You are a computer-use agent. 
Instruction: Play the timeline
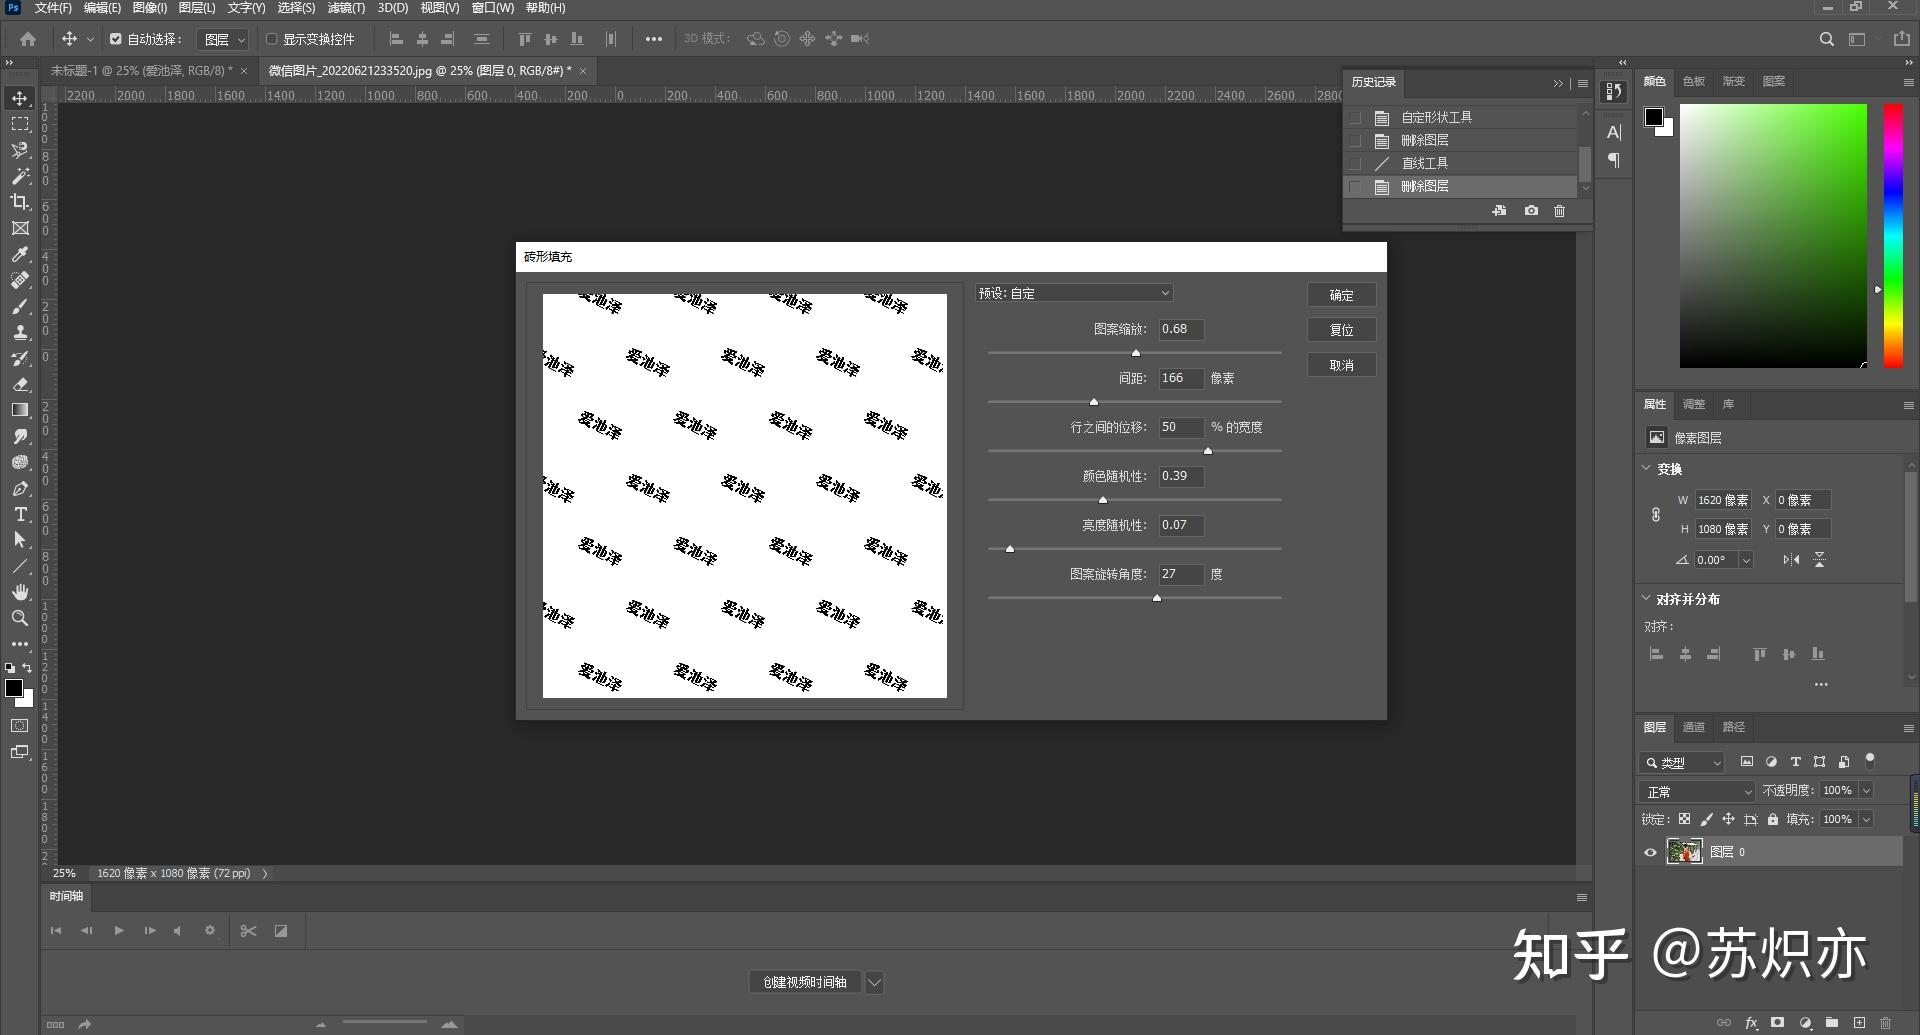pyautogui.click(x=119, y=930)
